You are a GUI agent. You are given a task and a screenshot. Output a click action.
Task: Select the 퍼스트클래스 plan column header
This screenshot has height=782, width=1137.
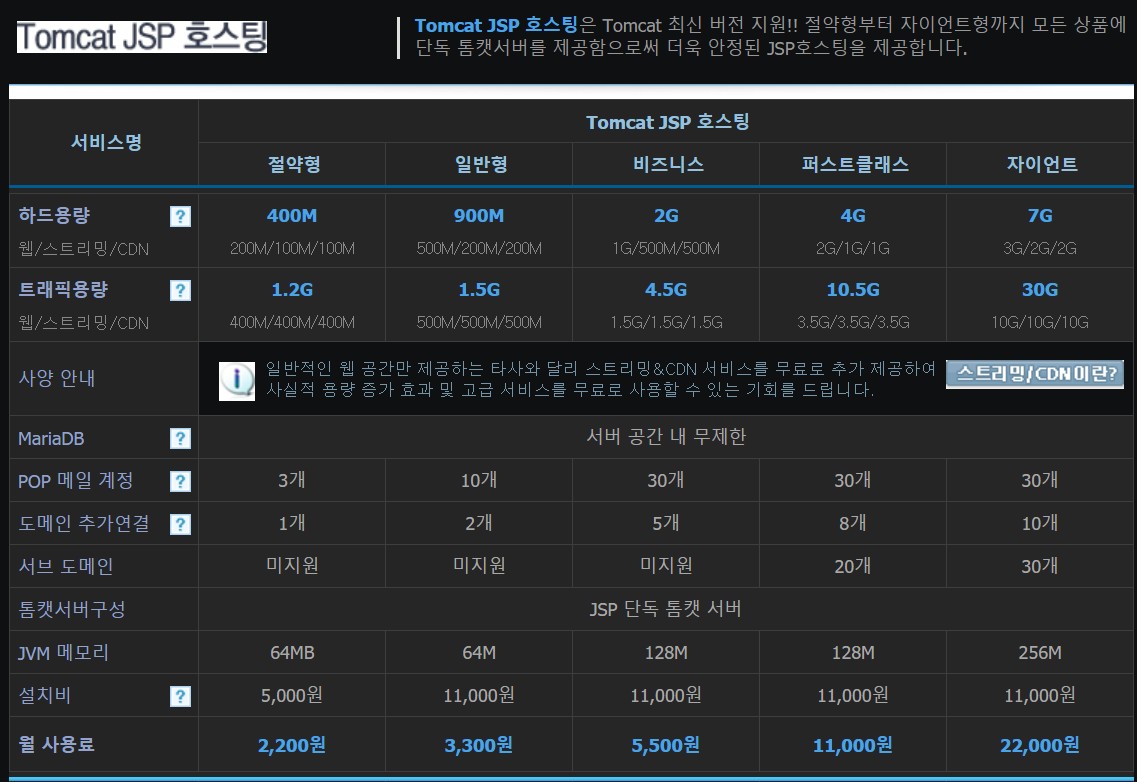[855, 164]
